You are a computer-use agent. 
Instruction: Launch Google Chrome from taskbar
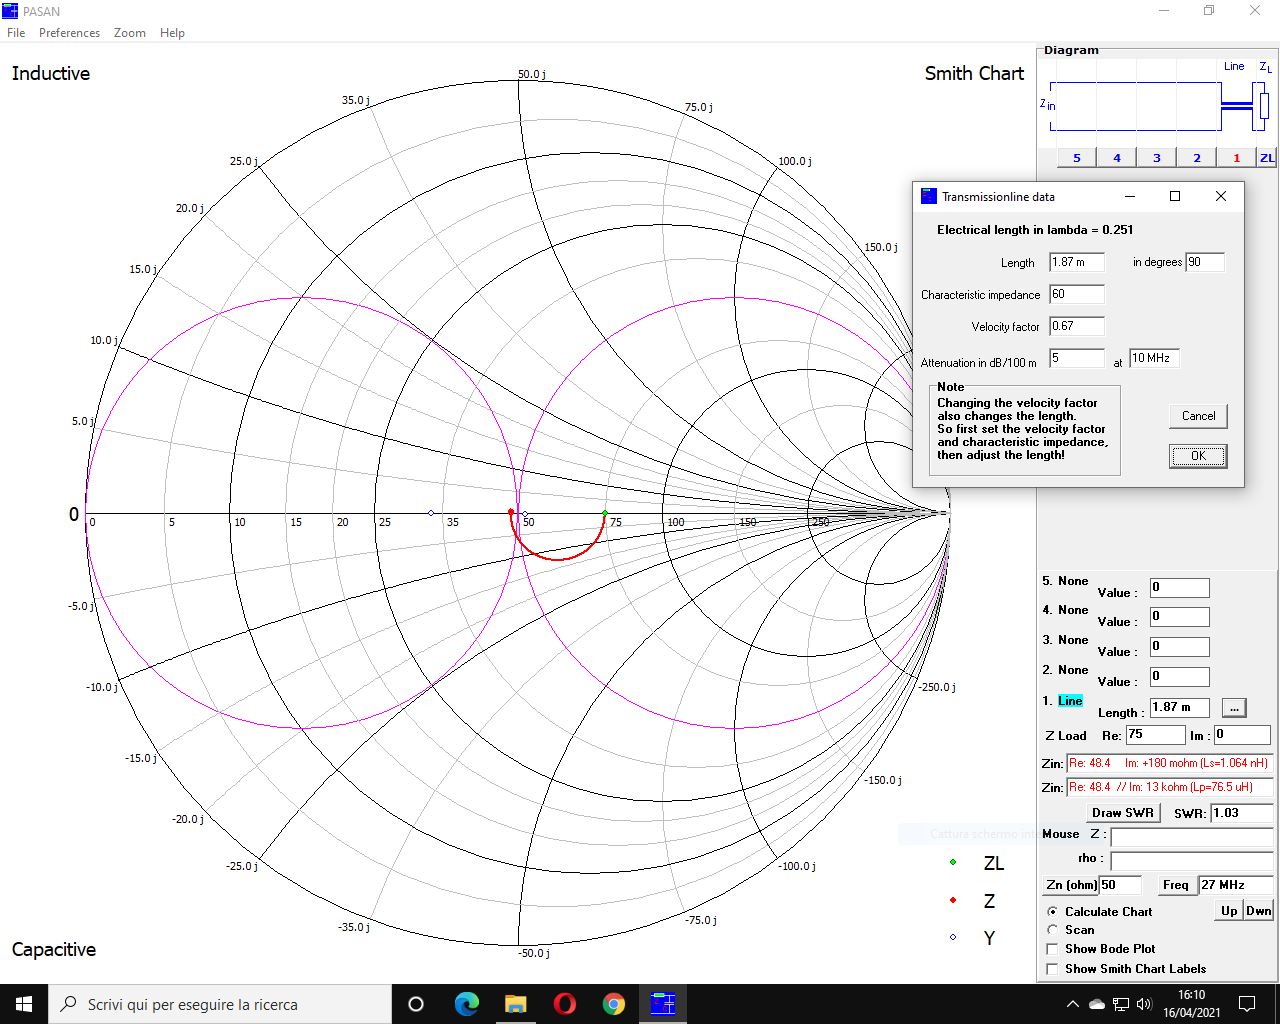point(613,1004)
